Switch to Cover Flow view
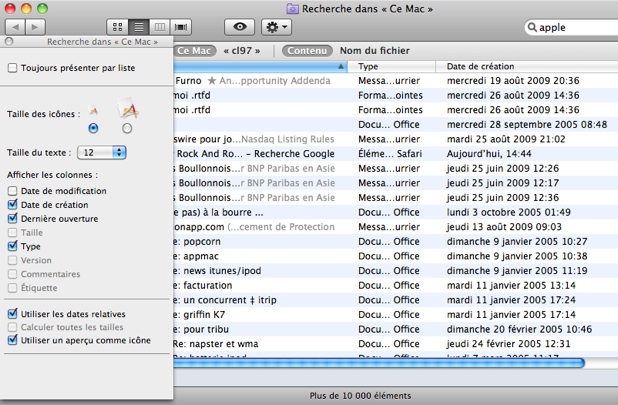The image size is (618, 405). point(181,27)
